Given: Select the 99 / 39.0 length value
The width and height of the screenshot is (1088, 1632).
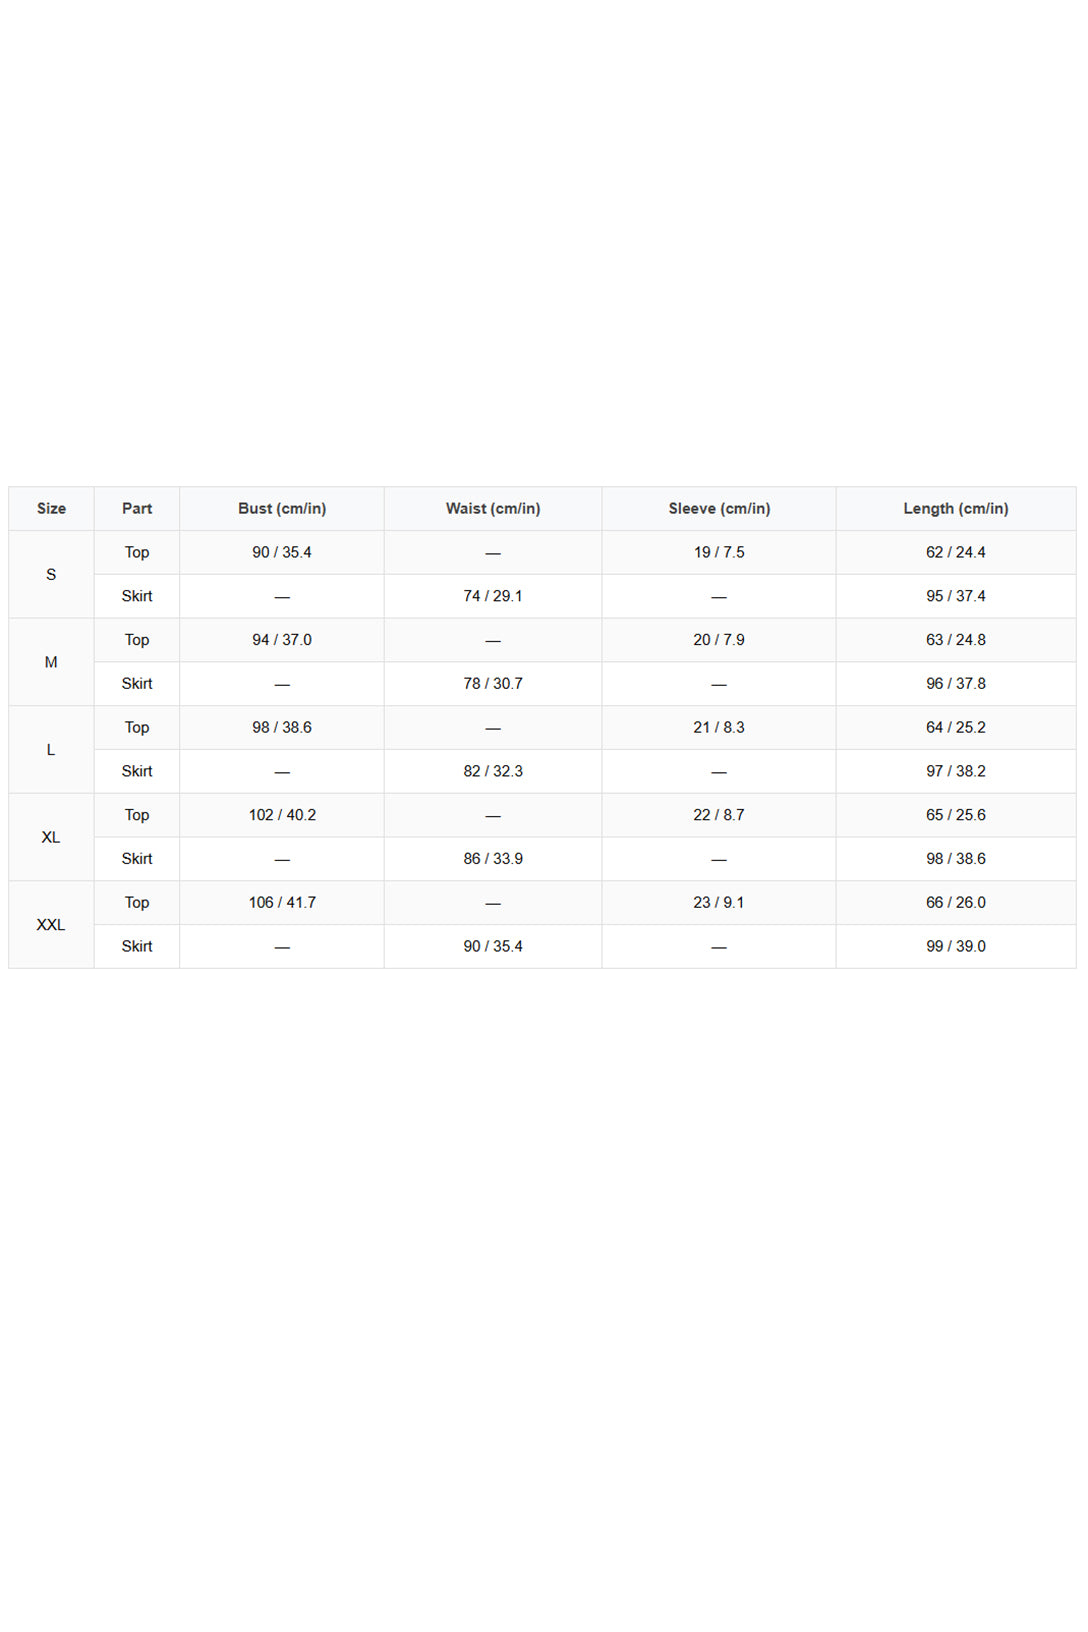Looking at the screenshot, I should pos(956,946).
